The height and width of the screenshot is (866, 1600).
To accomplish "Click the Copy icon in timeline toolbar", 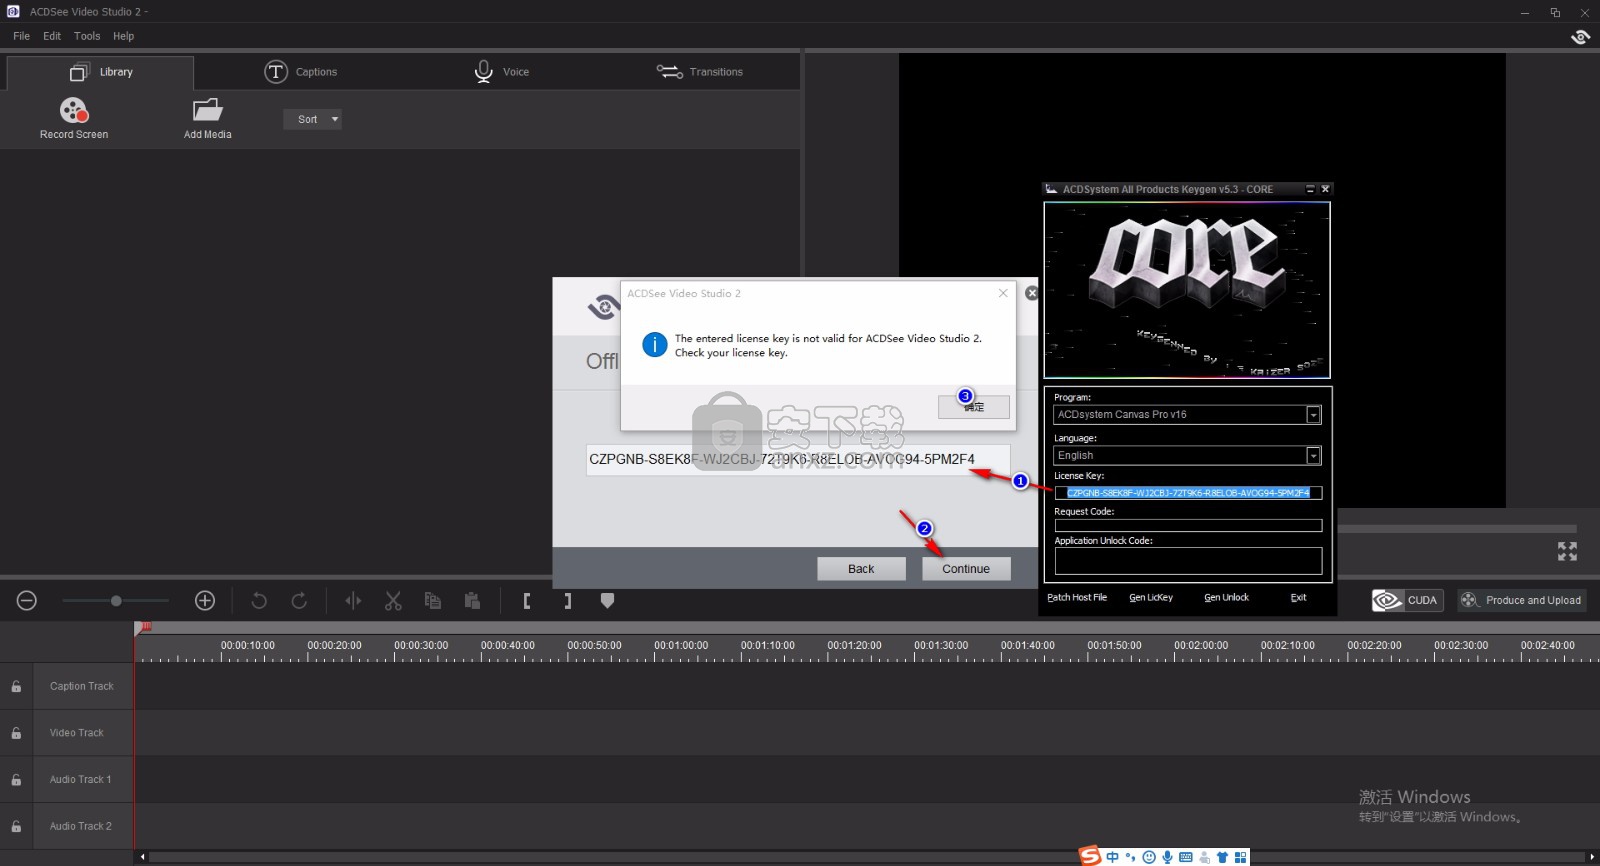I will [433, 600].
